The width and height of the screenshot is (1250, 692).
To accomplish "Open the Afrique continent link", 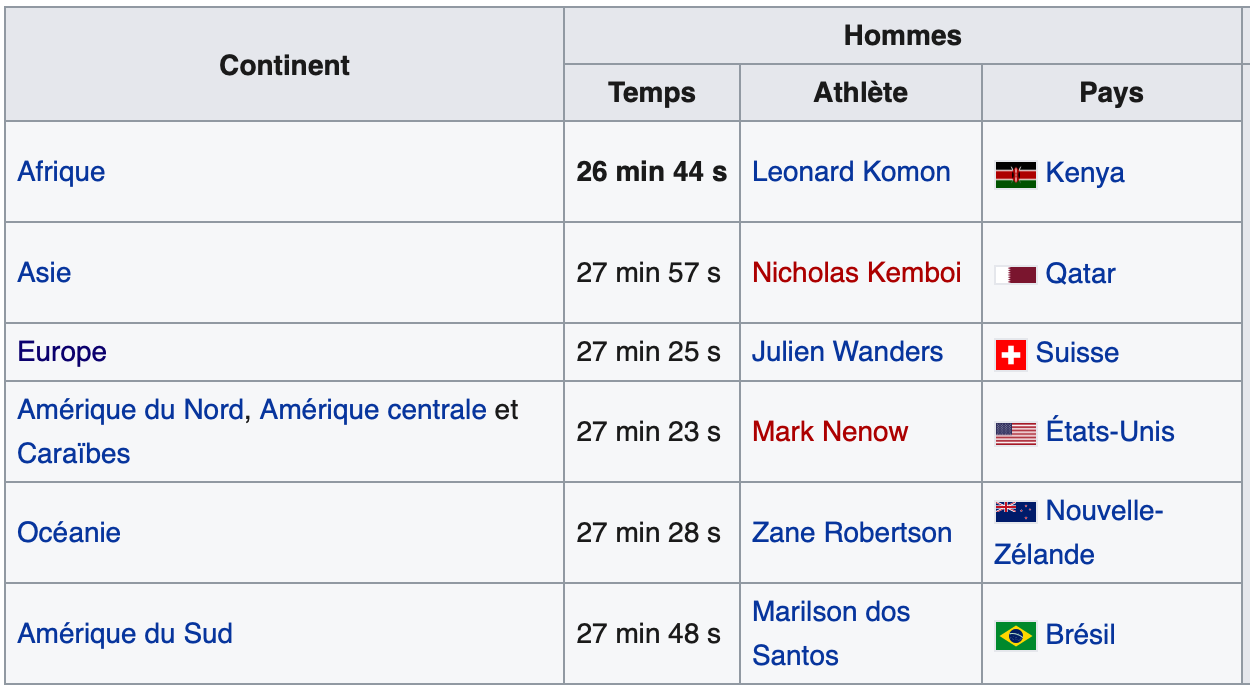I will [61, 172].
